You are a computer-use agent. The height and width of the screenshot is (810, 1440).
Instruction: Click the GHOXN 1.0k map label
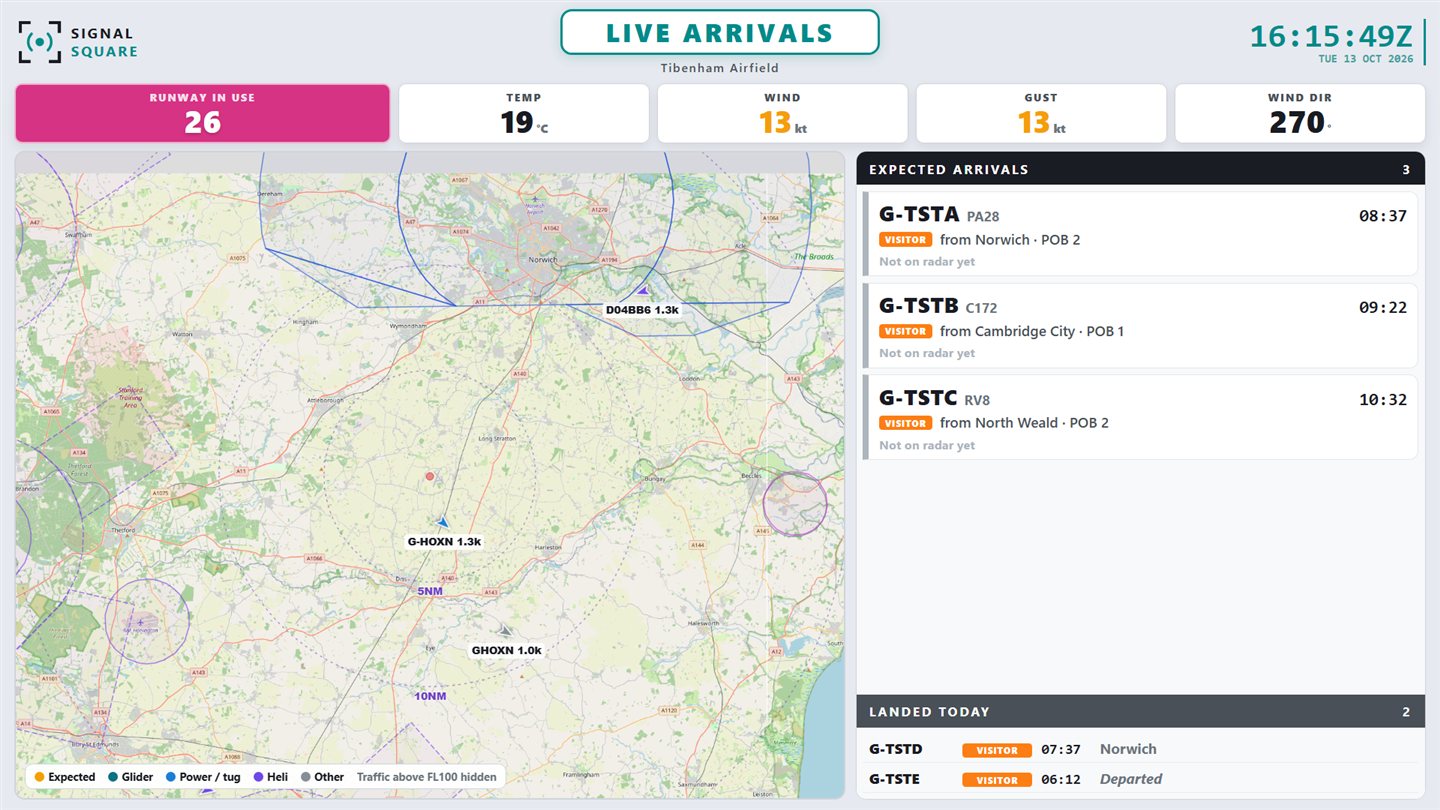pos(507,650)
